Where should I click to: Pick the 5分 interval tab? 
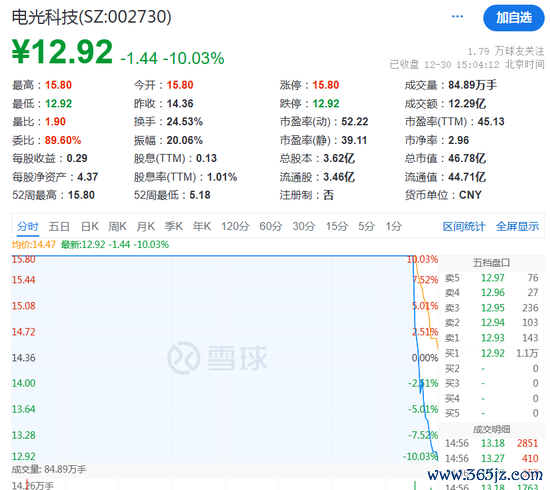pyautogui.click(x=367, y=226)
